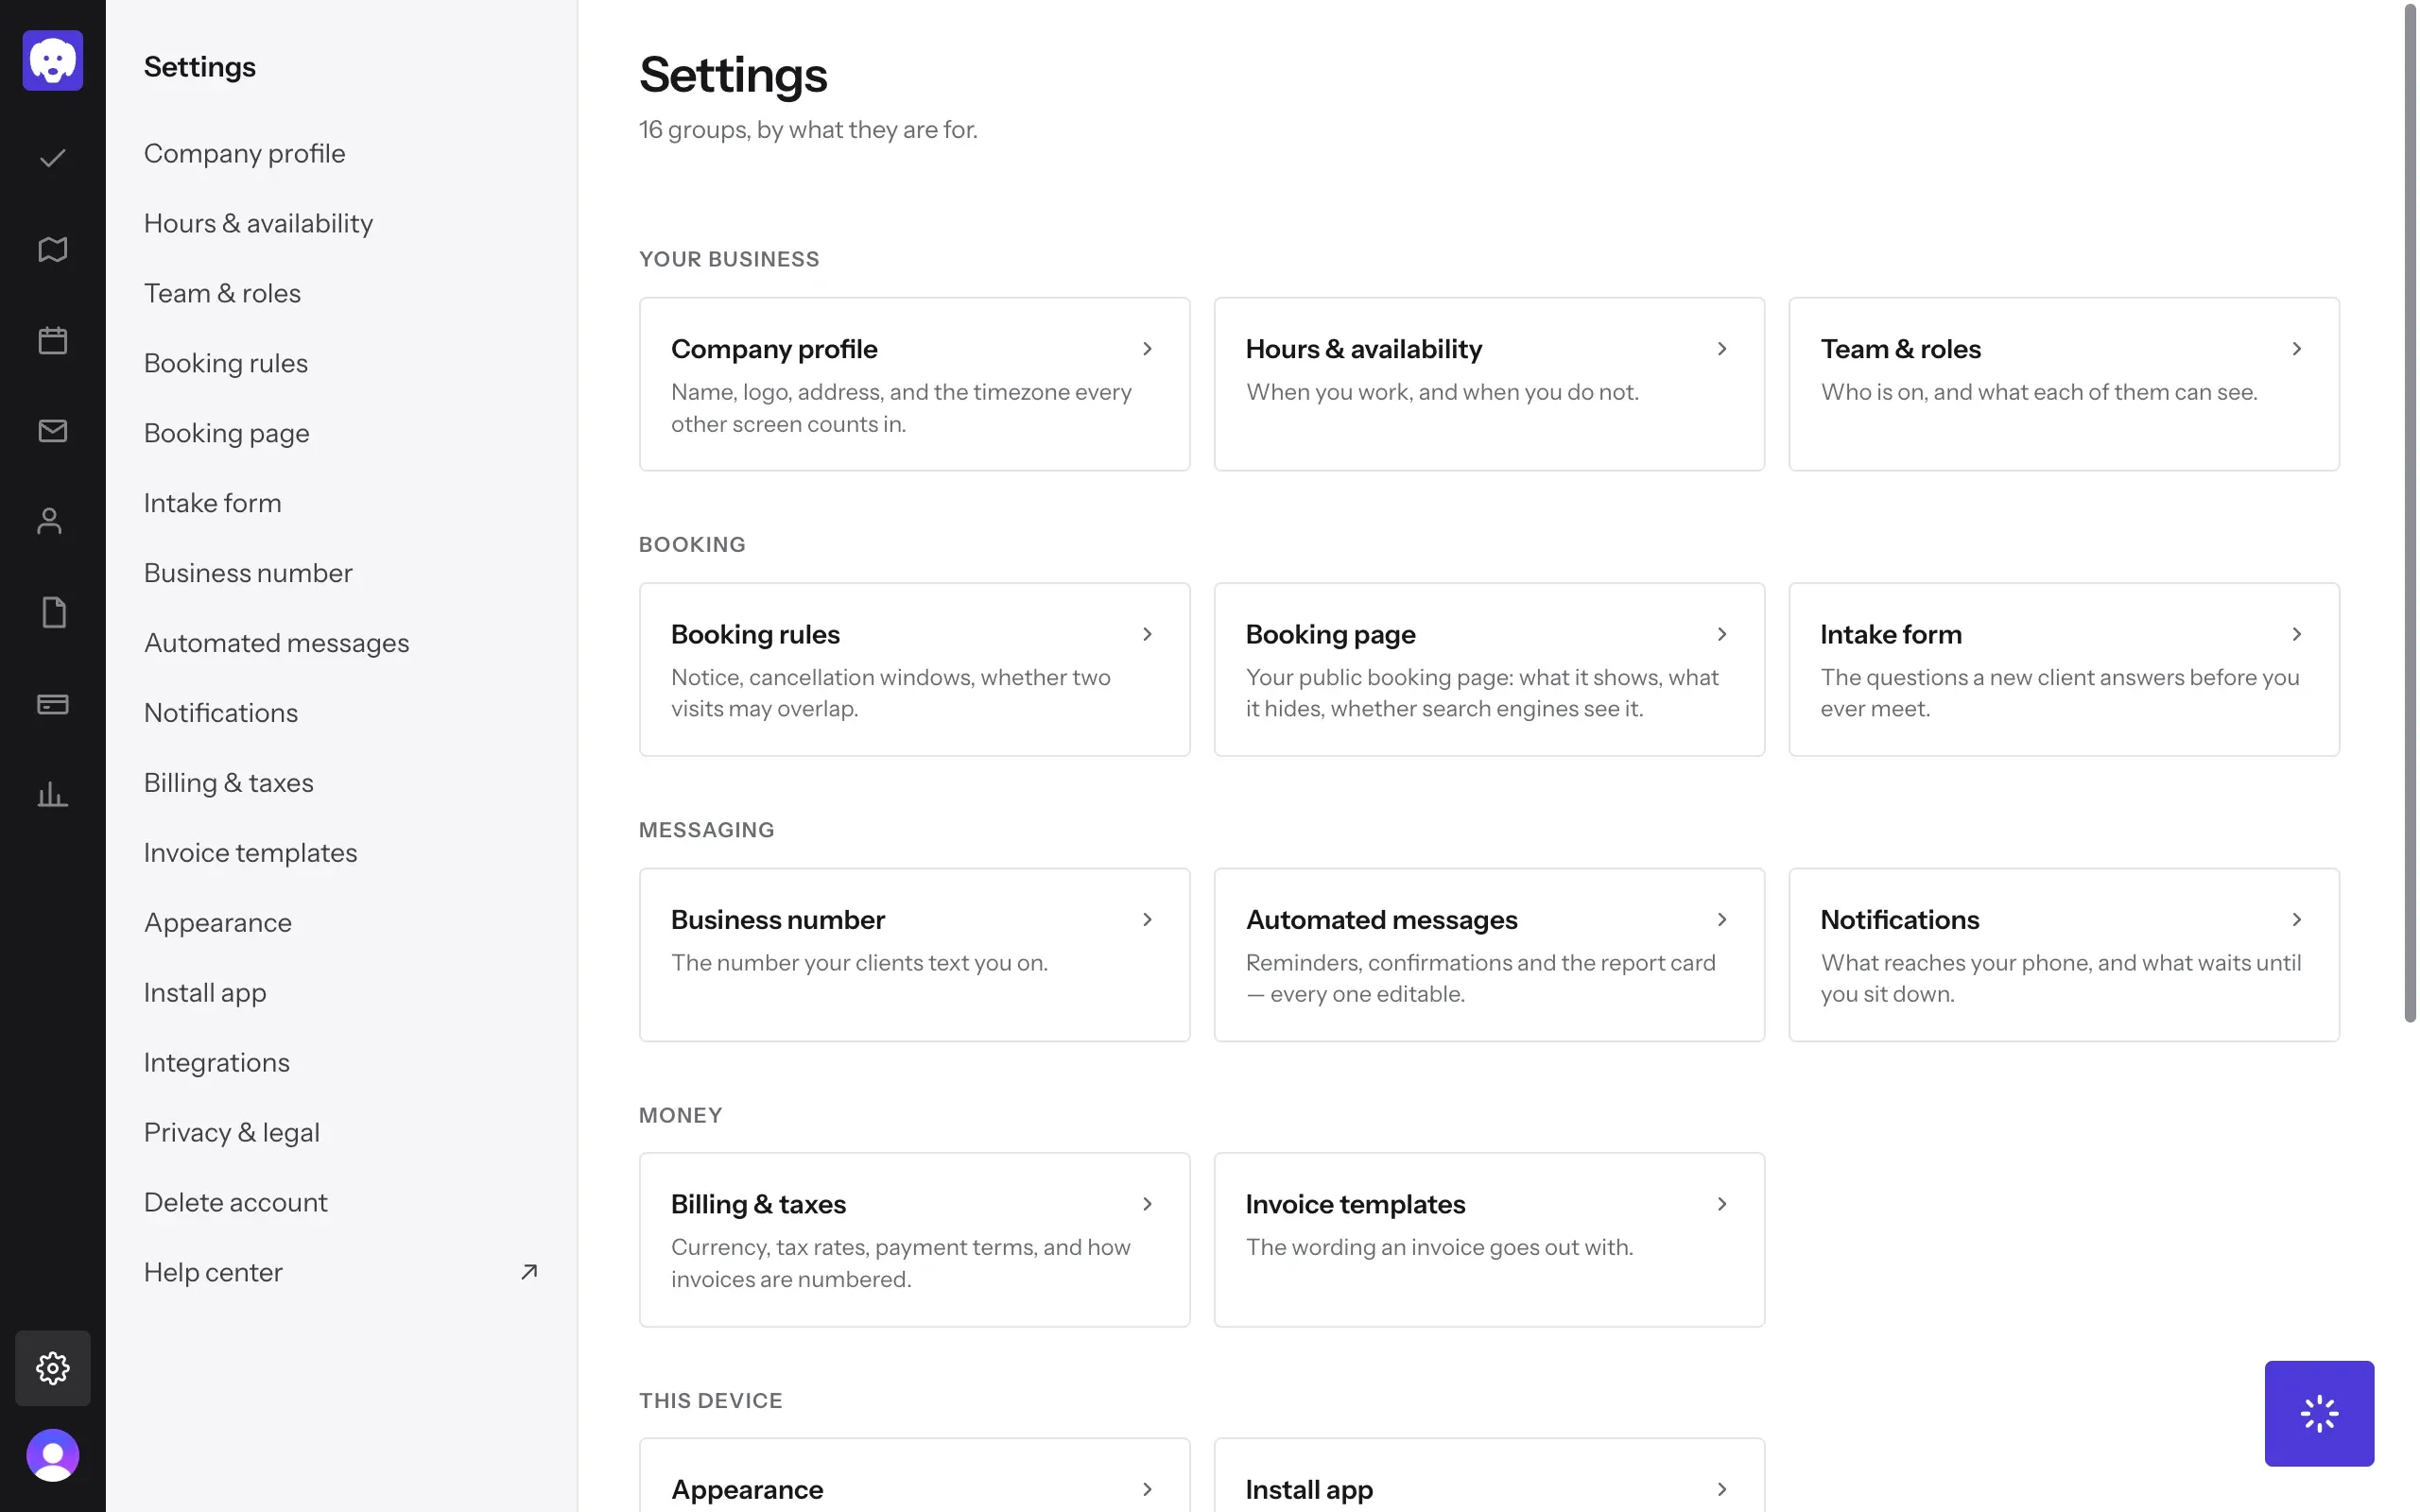Click the external arrow beside Help center

[x=529, y=1272]
